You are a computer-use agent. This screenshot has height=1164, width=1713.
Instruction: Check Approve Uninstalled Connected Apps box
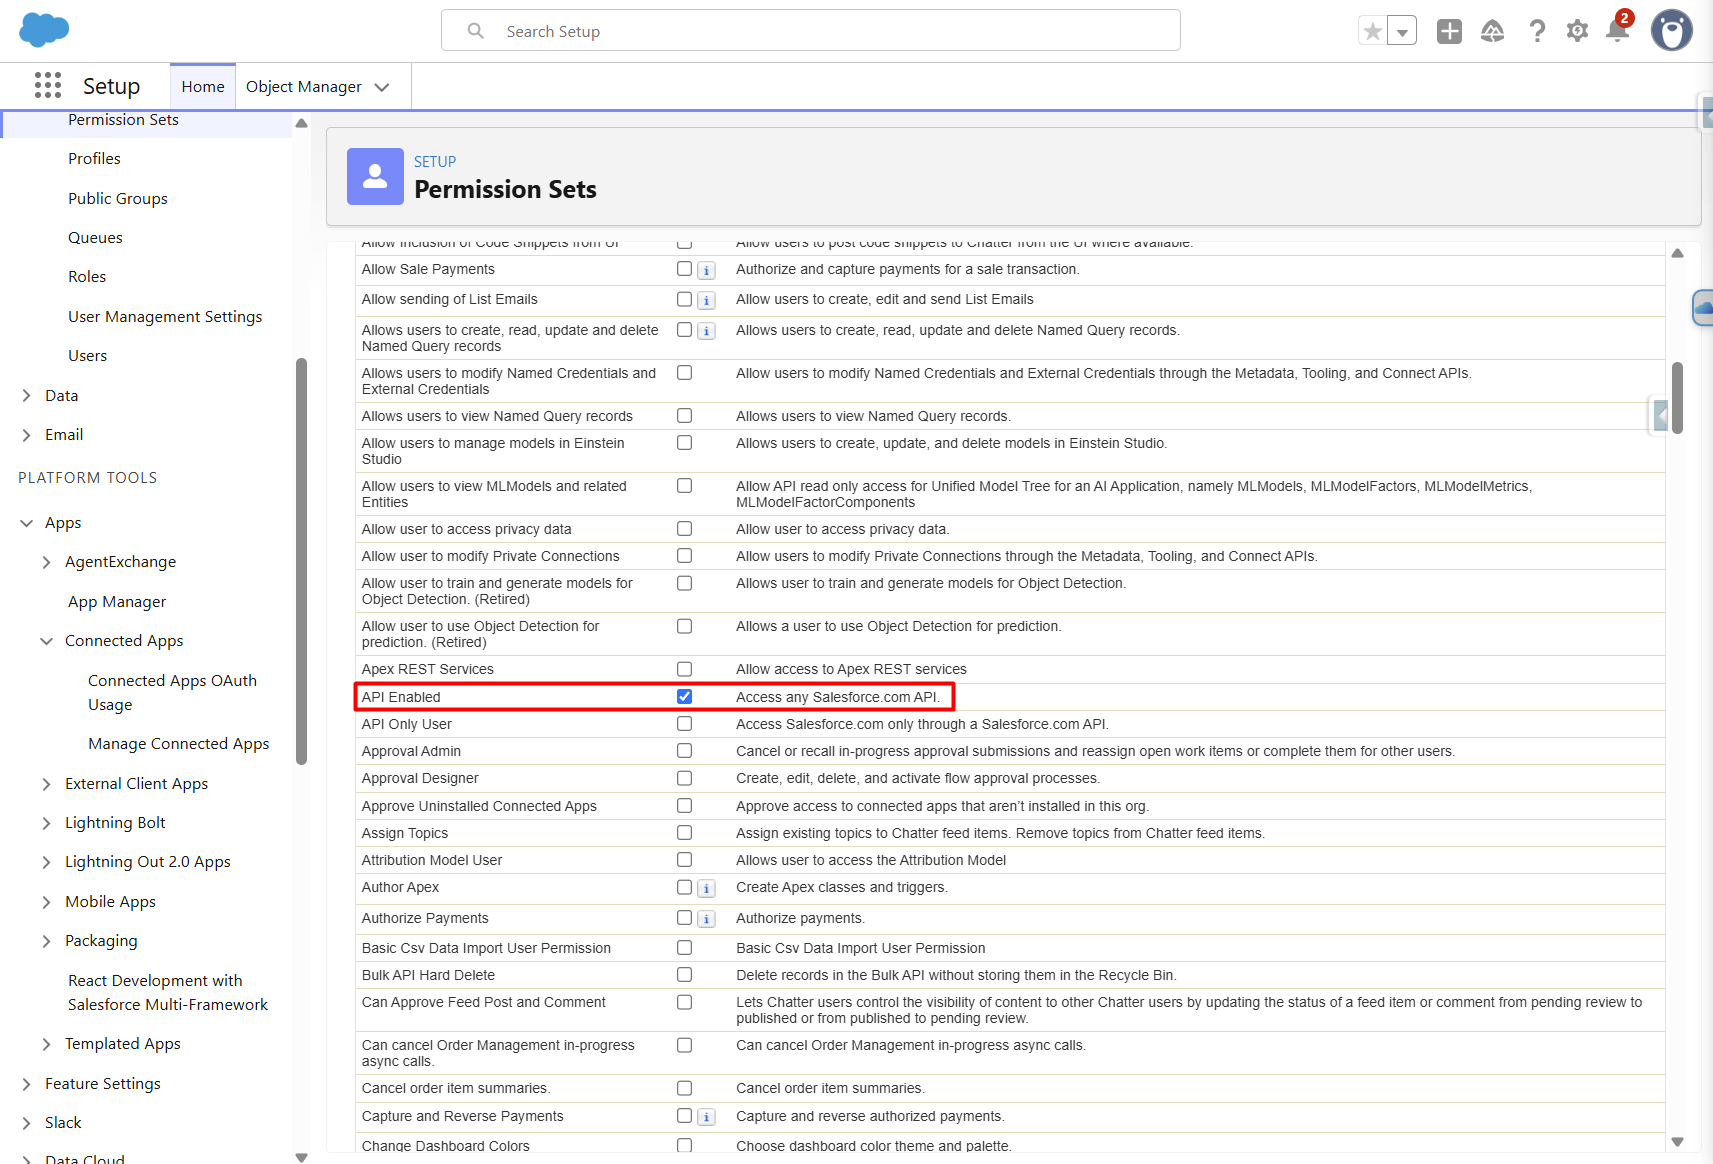coord(684,805)
